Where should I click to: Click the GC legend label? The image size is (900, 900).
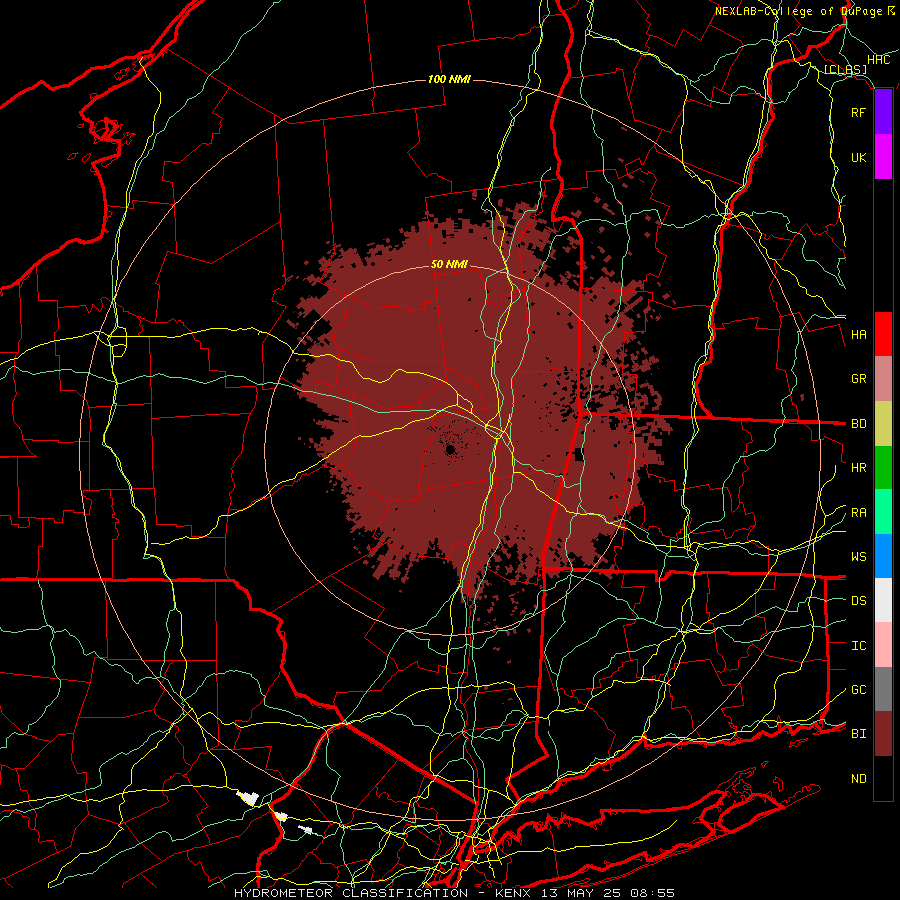tap(858, 690)
